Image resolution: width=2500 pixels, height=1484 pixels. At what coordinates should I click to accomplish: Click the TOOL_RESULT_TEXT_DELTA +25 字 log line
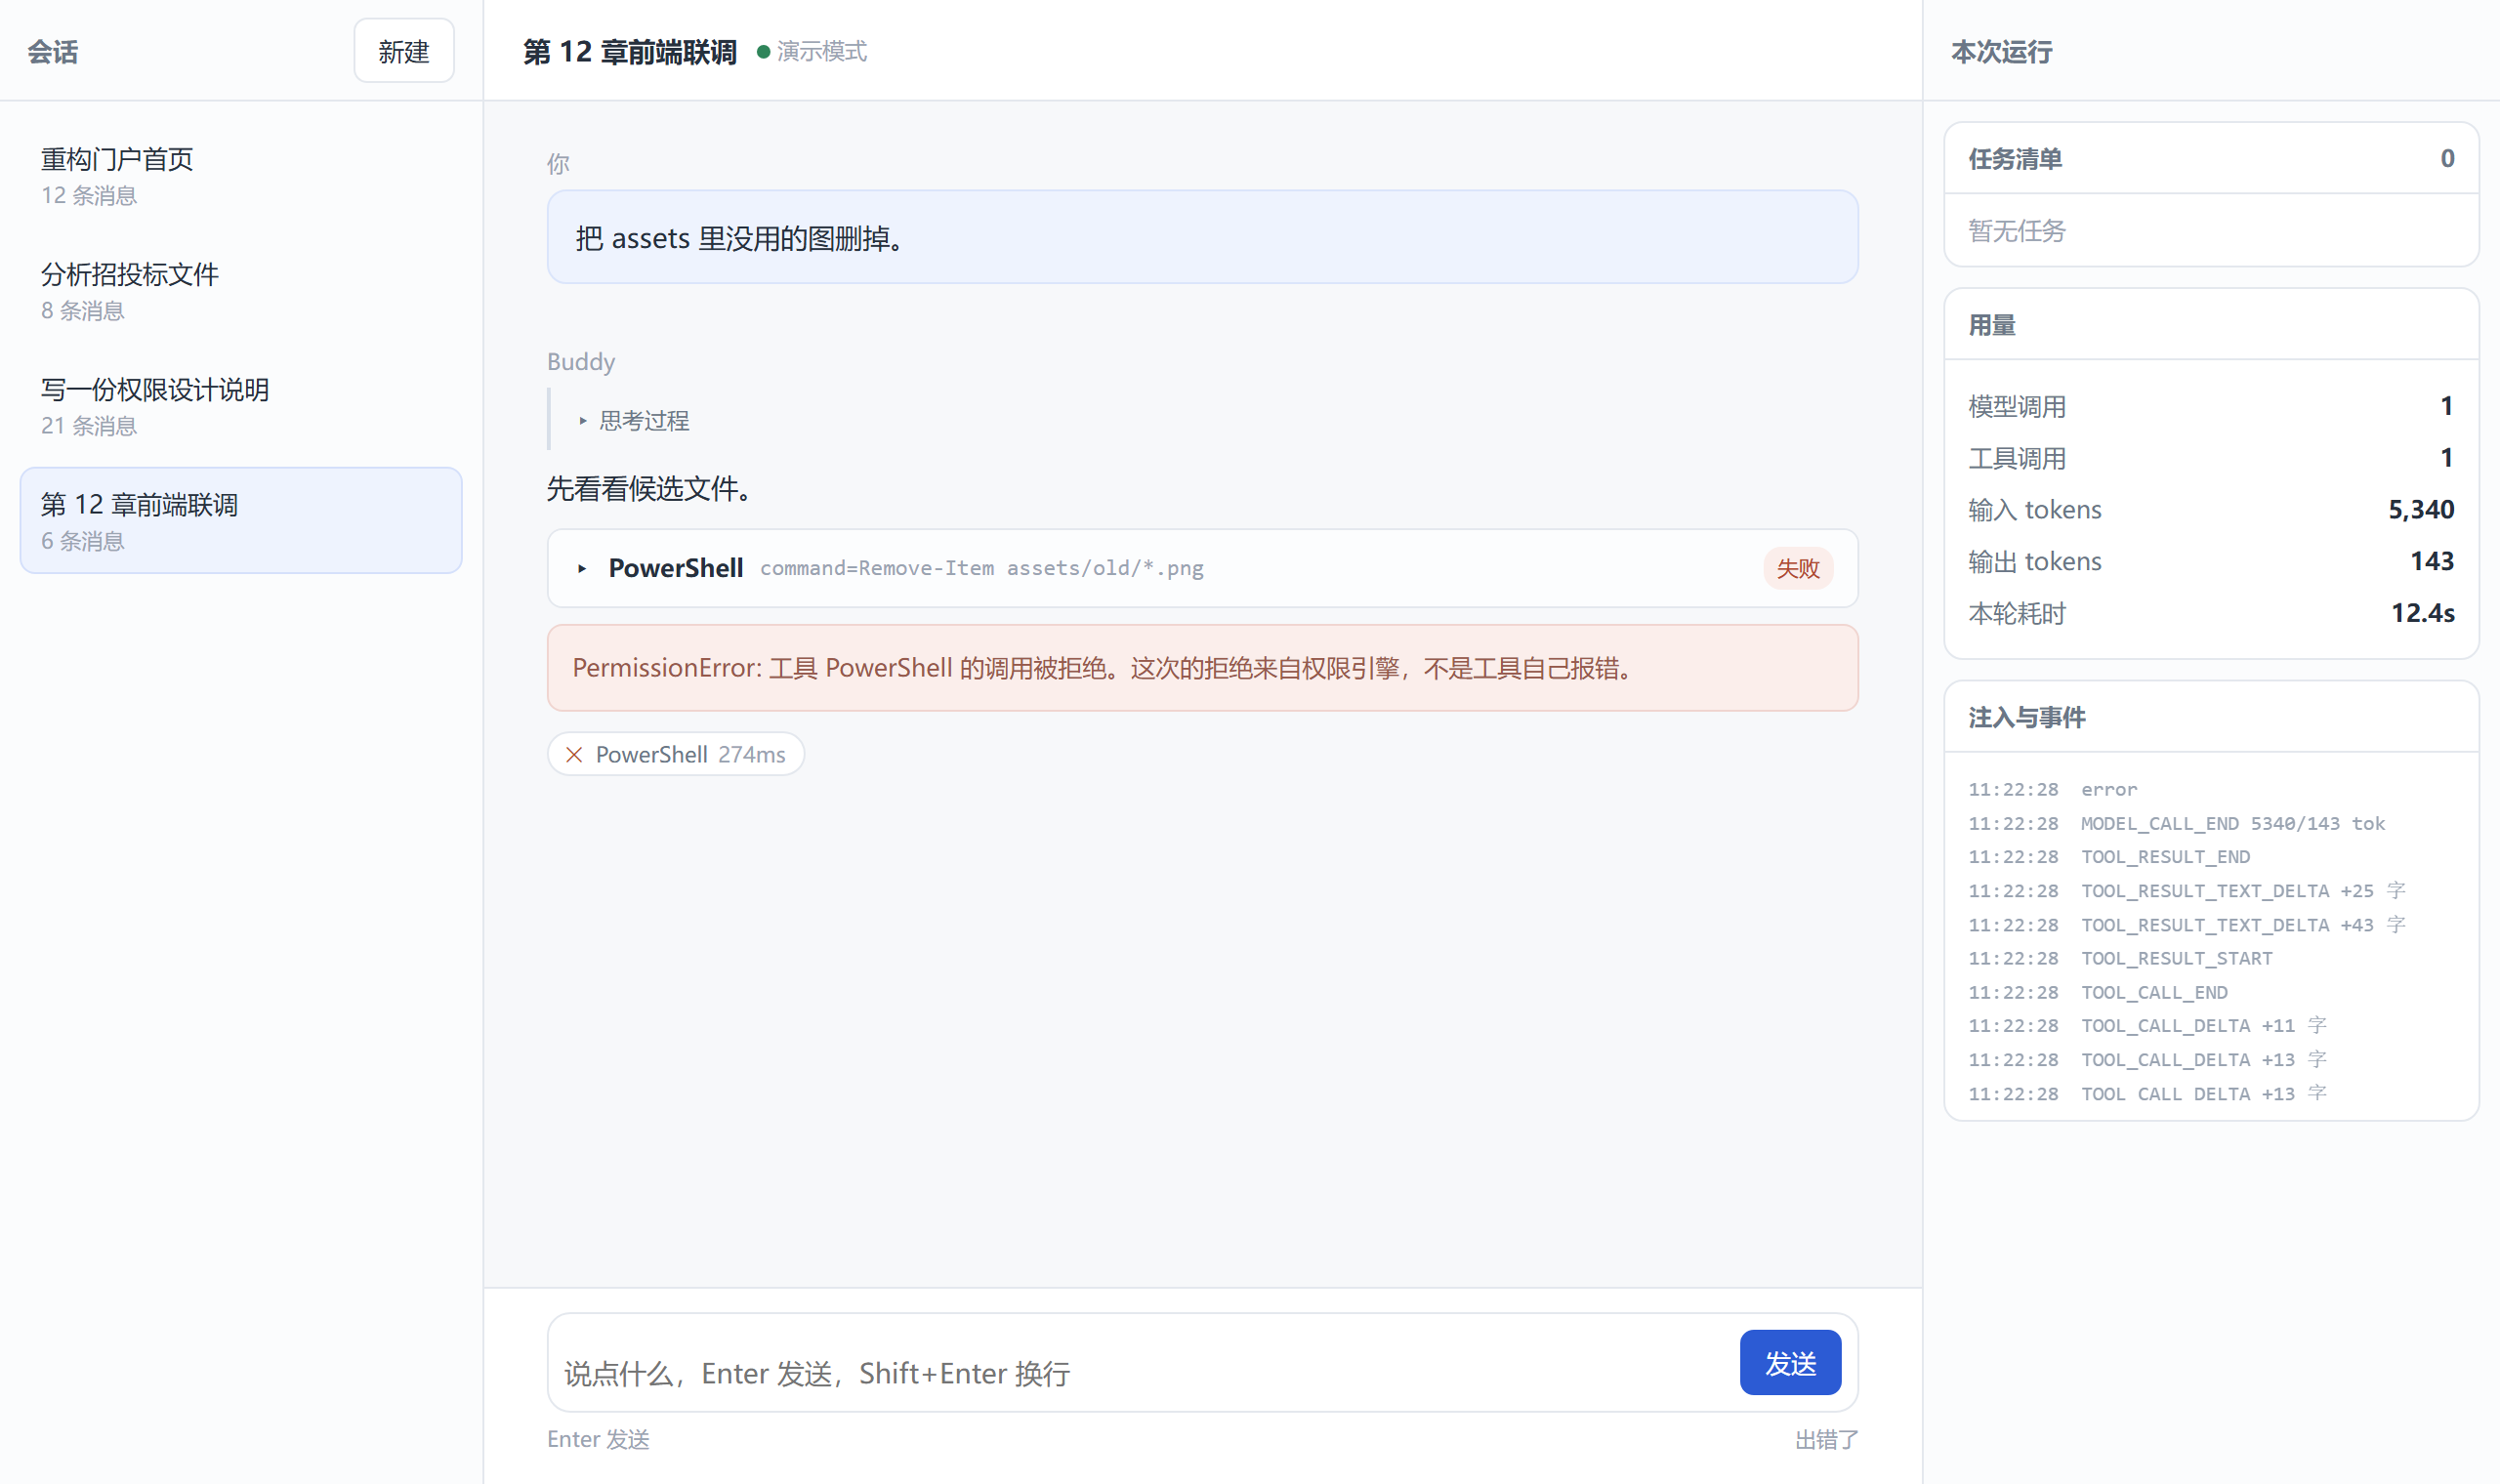click(x=2211, y=890)
